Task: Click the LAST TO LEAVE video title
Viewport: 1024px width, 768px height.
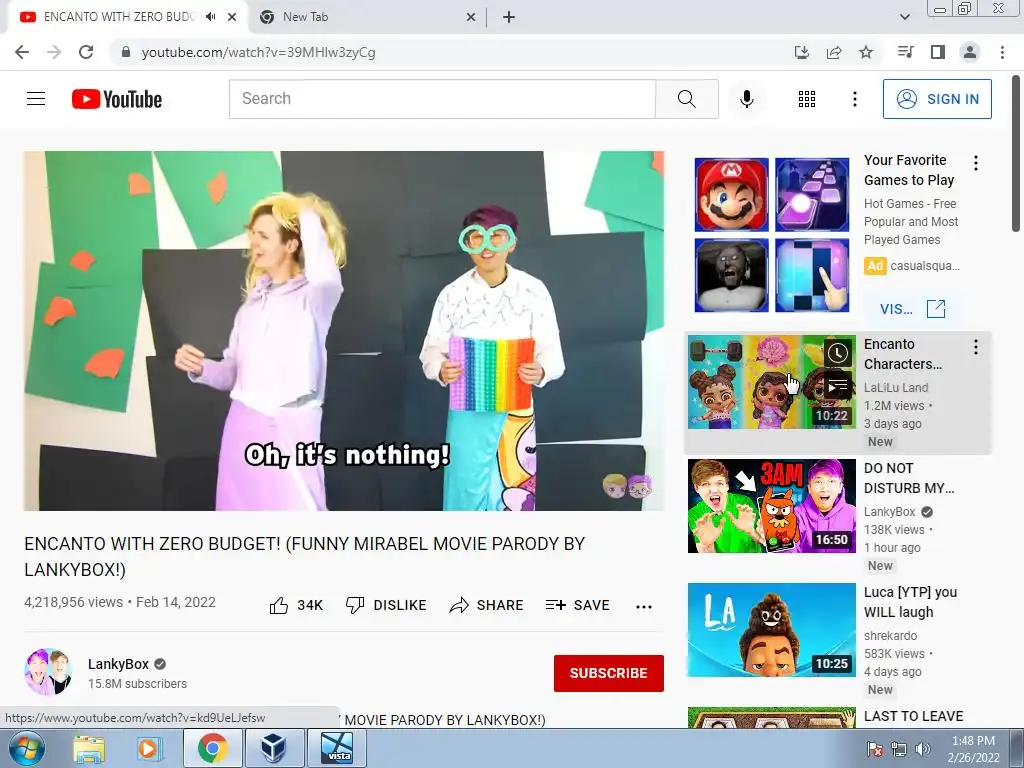Action: [913, 716]
